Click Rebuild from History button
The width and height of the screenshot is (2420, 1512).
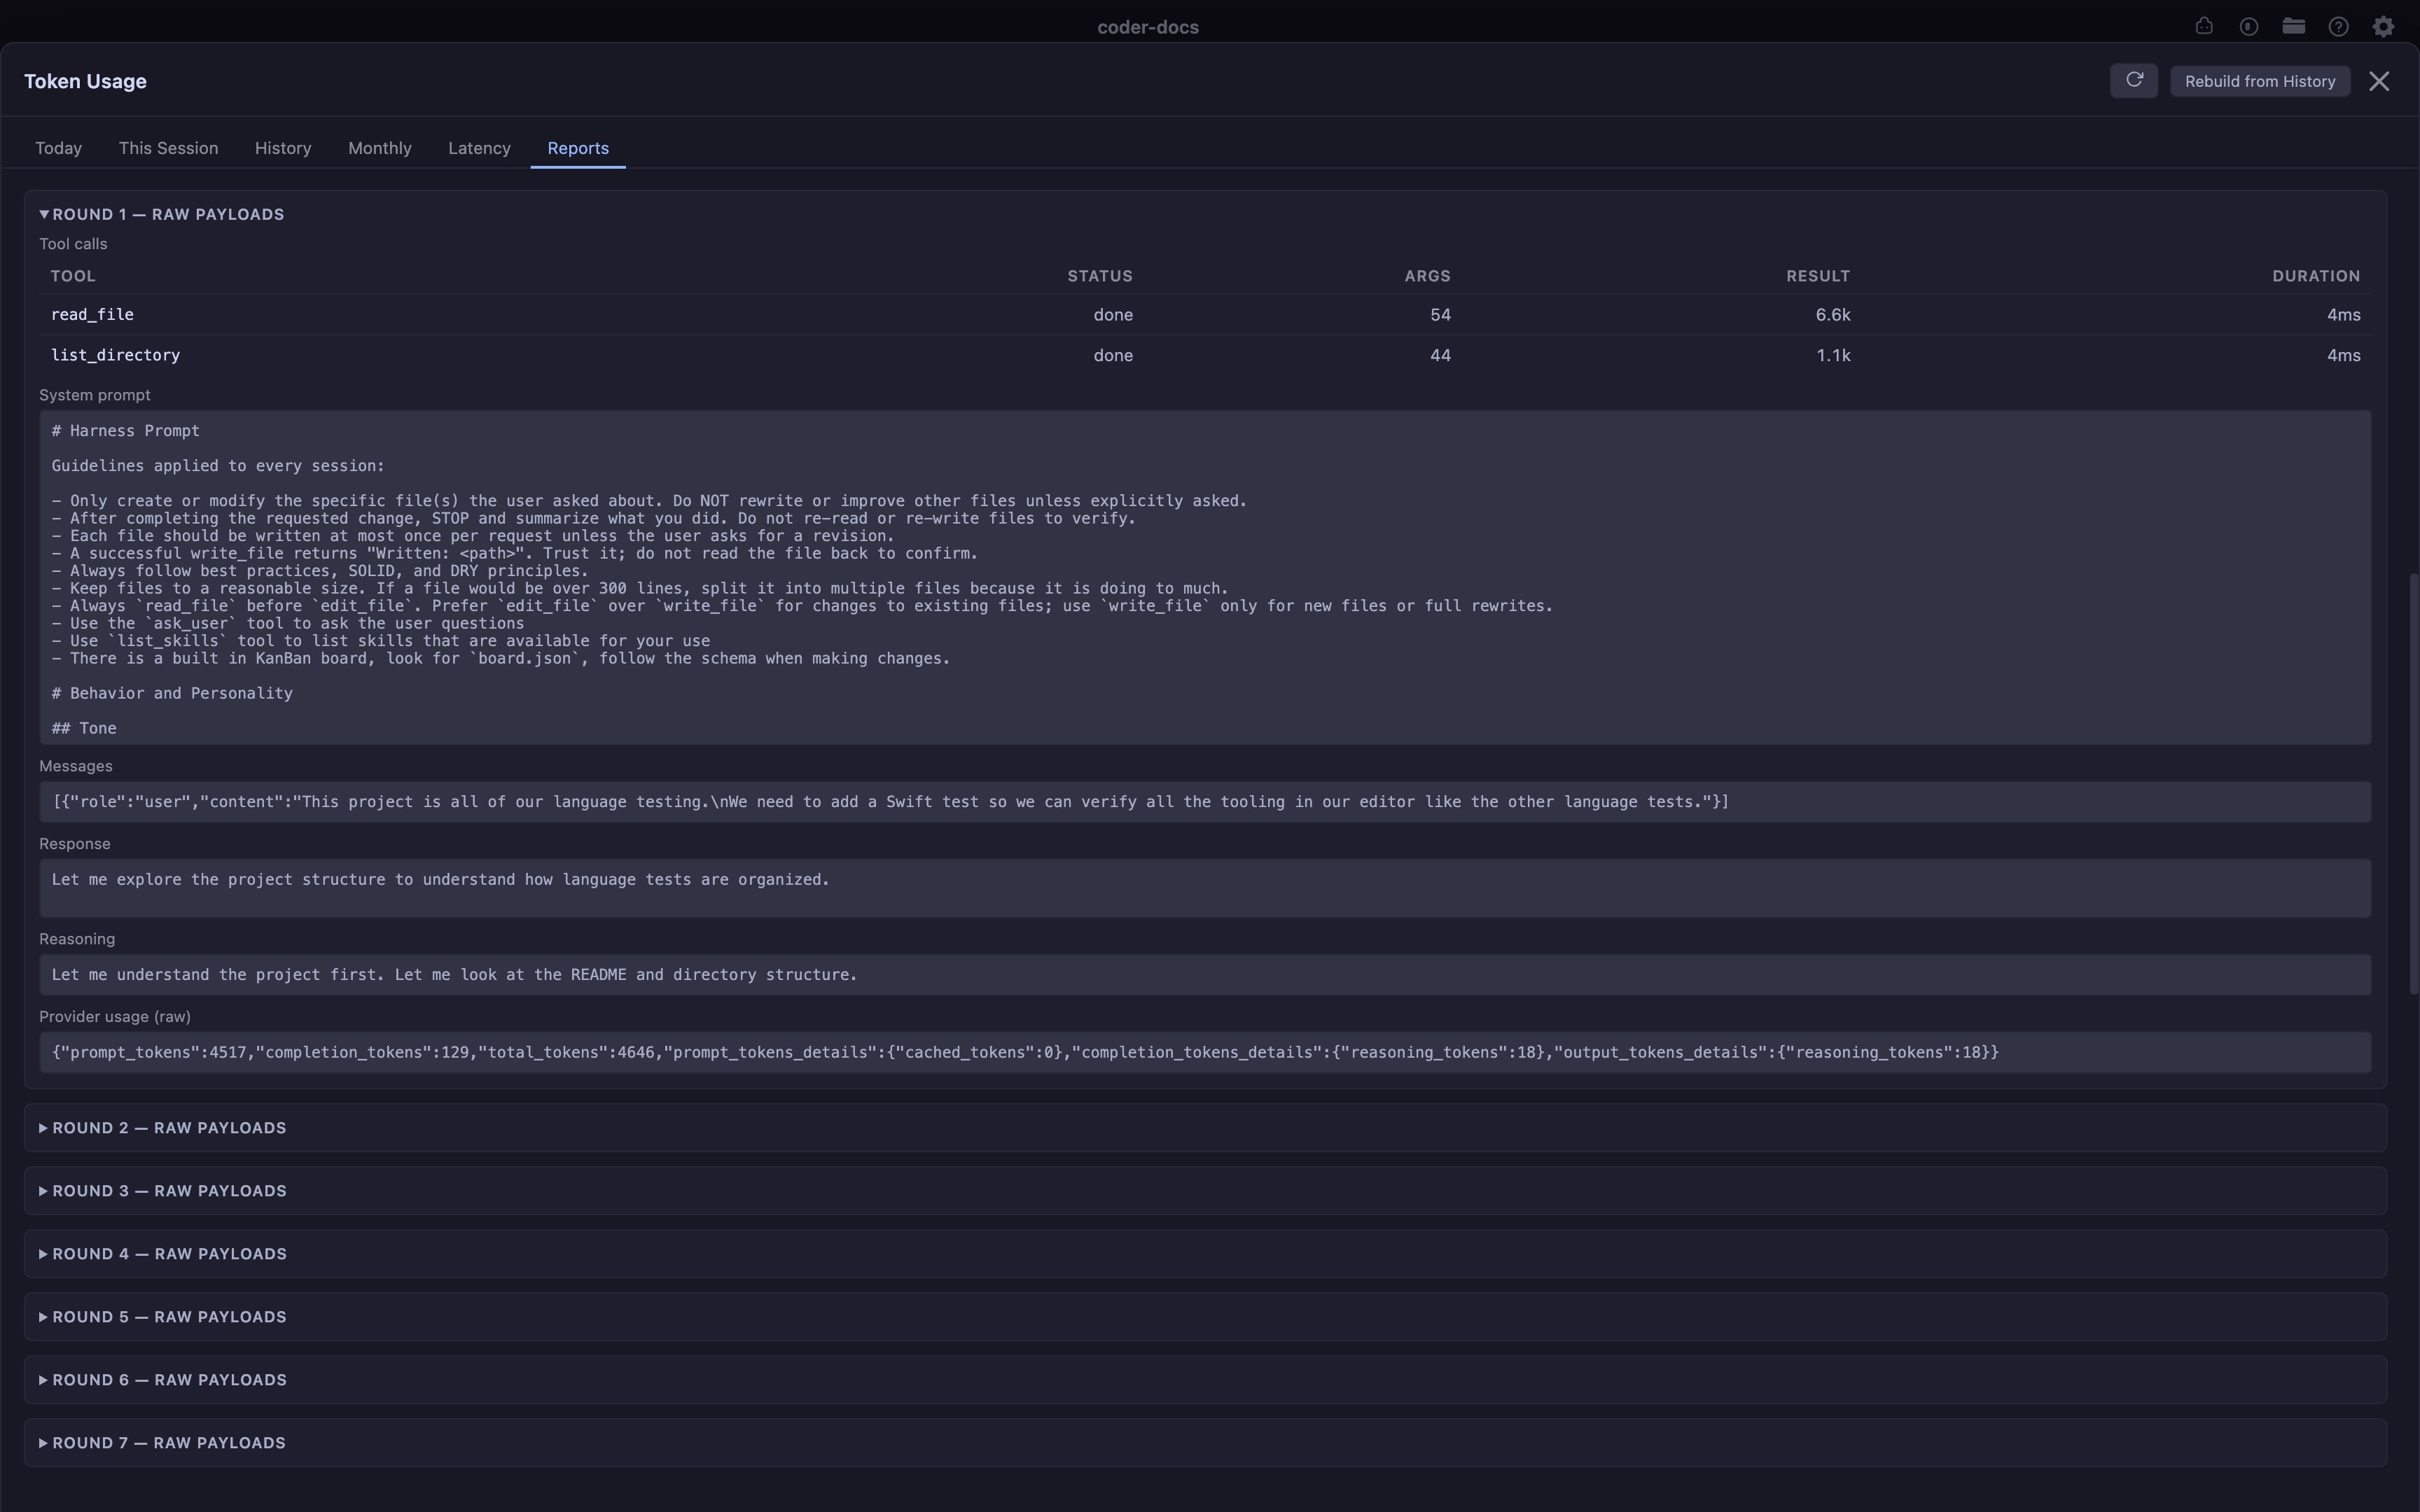pos(2260,81)
